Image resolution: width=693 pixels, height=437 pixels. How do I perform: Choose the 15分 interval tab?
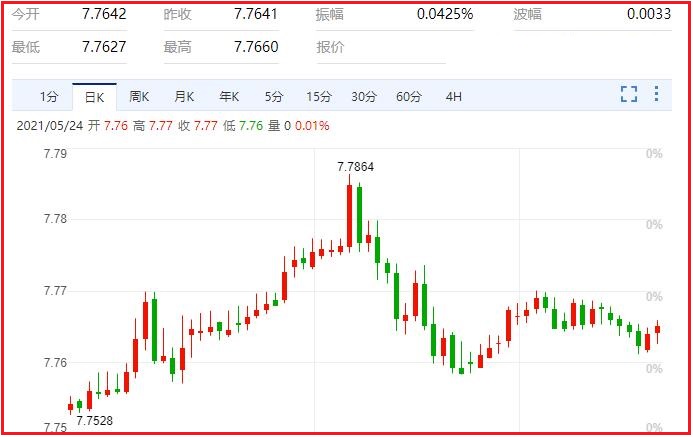pyautogui.click(x=319, y=96)
